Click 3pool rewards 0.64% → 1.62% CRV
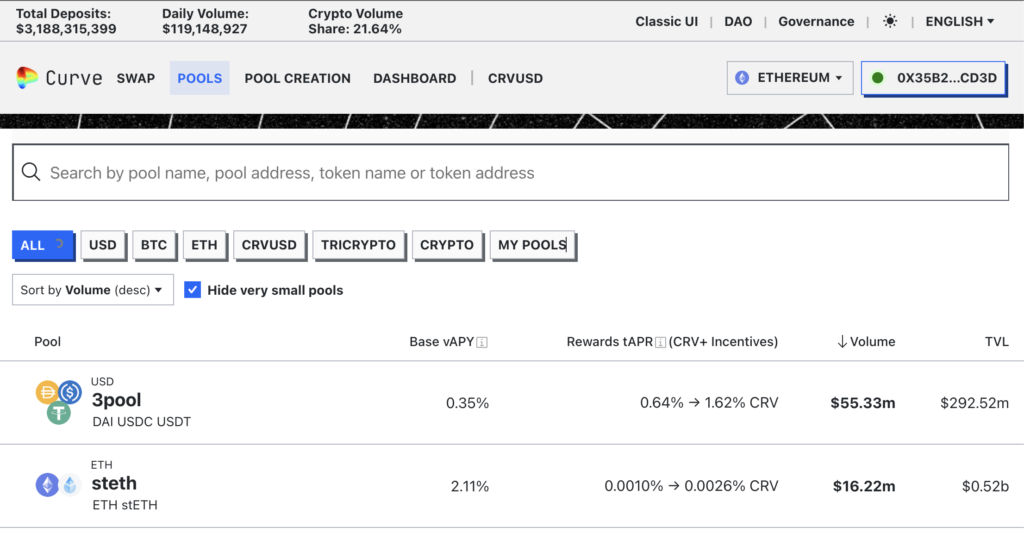 [x=709, y=403]
